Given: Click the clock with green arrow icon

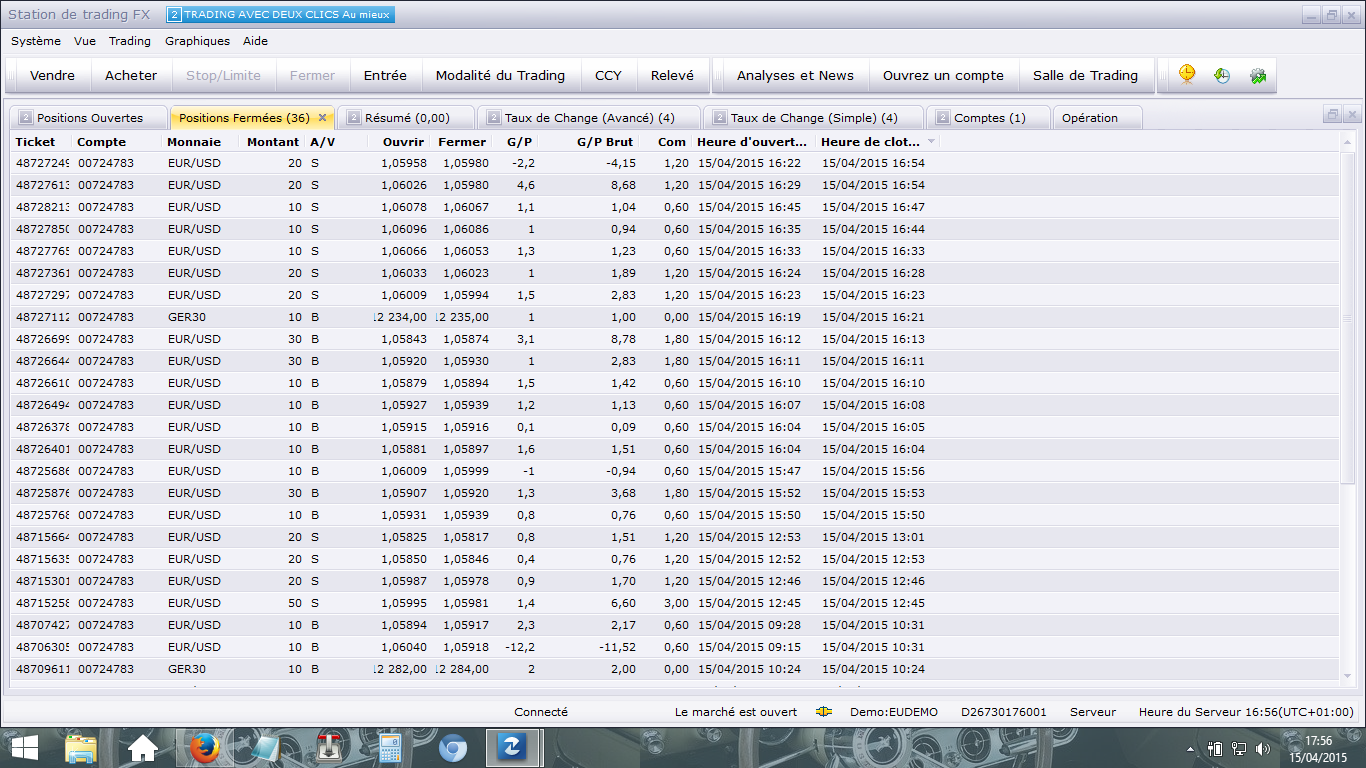Looking at the screenshot, I should [x=1222, y=75].
